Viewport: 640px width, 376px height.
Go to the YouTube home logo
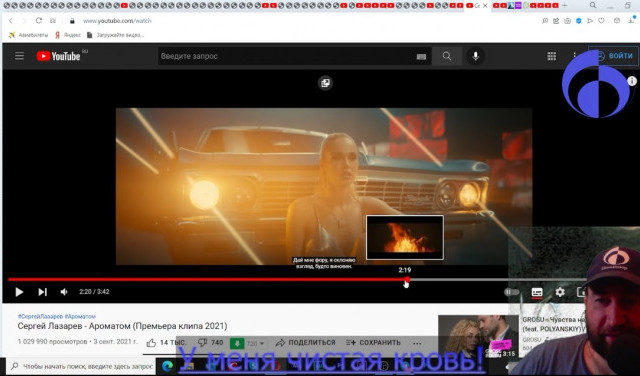pyautogui.click(x=58, y=56)
